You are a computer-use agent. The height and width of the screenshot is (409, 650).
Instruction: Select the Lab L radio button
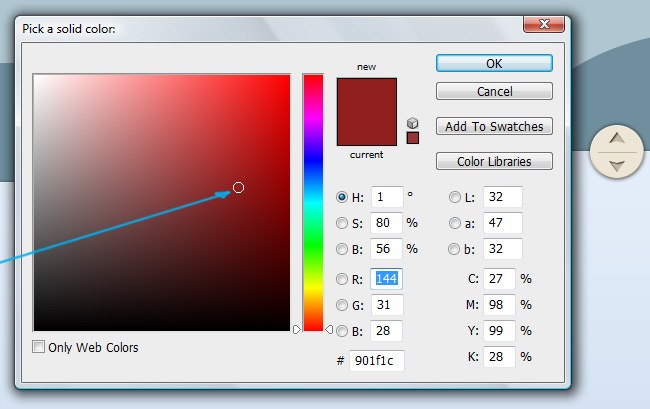455,197
